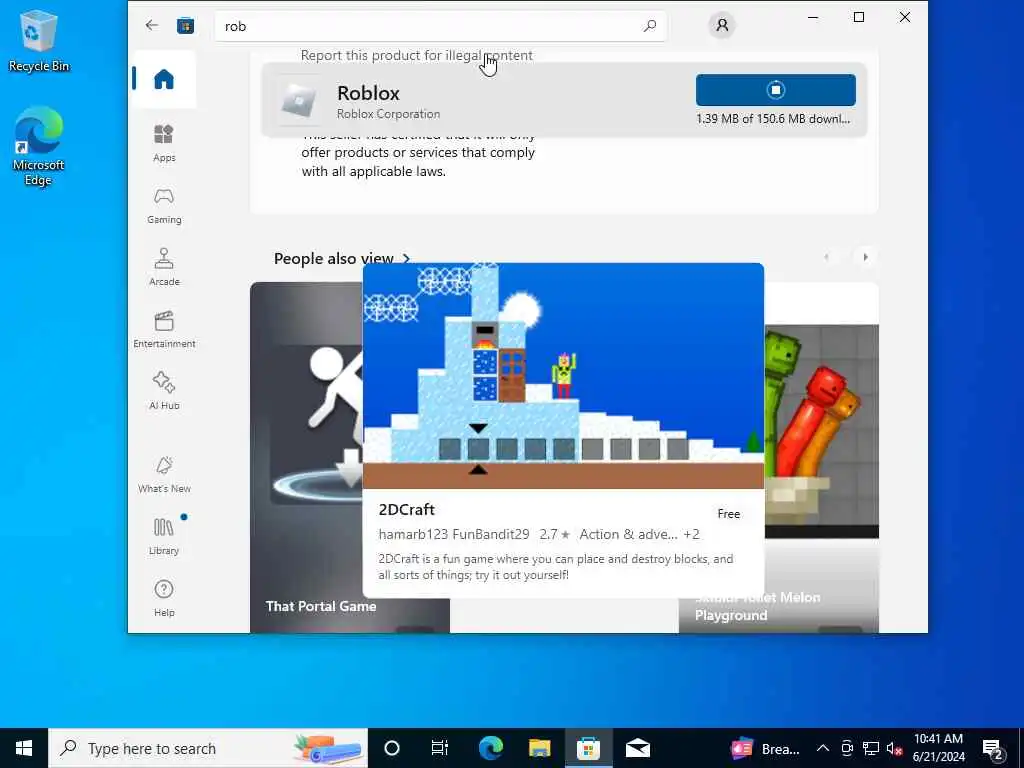This screenshot has width=1024, height=768.
Task: Click the download progress text 1.39 MB
Action: tap(773, 119)
